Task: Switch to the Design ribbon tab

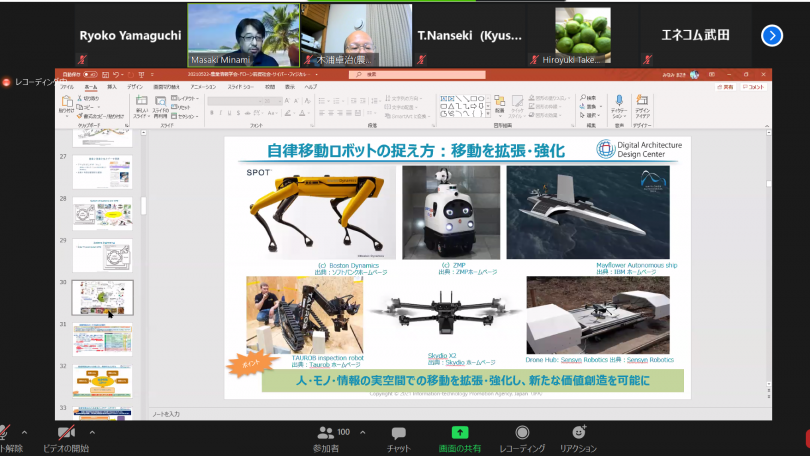Action: pyautogui.click(x=135, y=87)
